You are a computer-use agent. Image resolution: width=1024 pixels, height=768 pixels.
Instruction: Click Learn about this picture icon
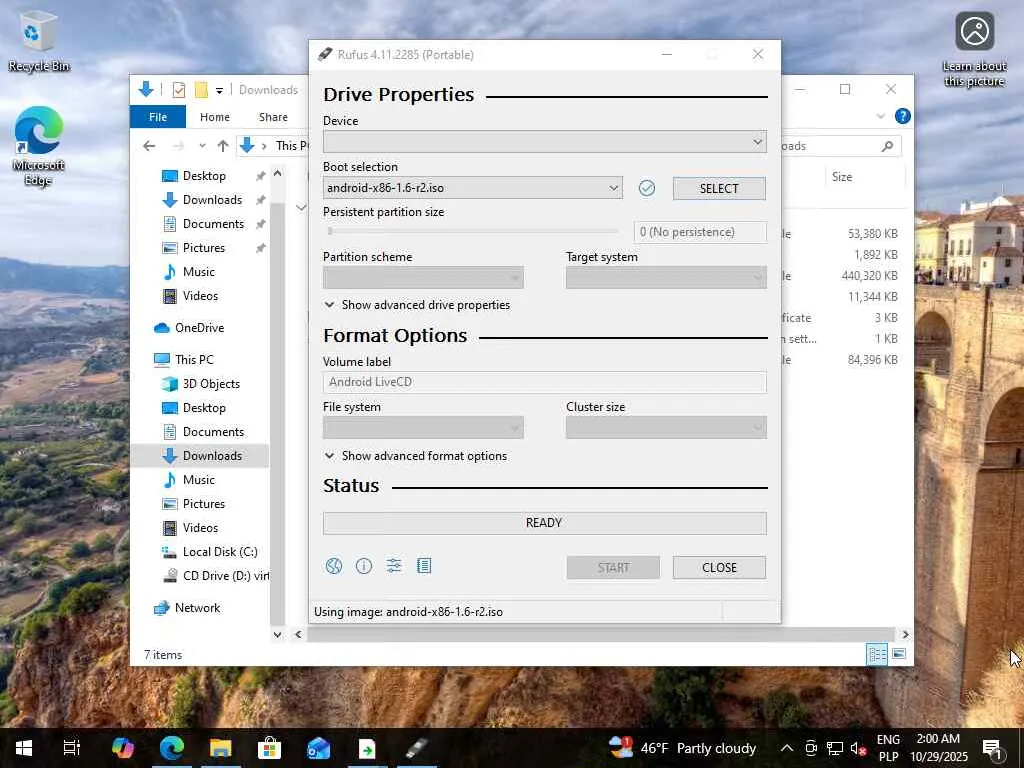click(974, 49)
